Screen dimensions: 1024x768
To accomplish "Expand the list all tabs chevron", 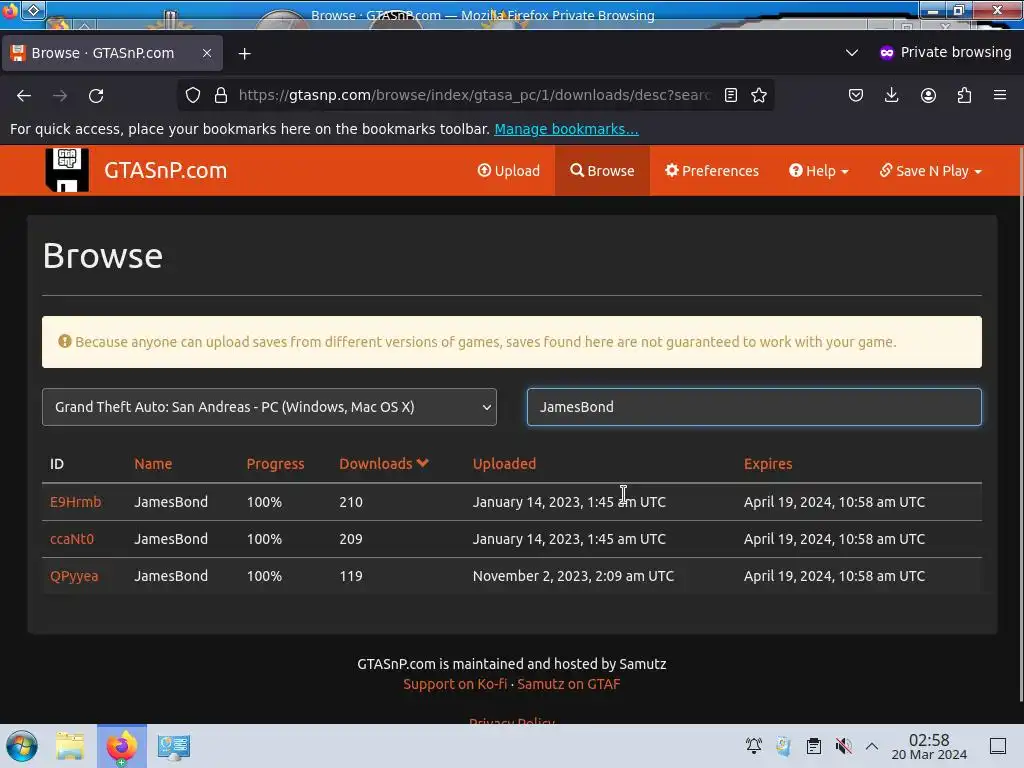I will 852,52.
